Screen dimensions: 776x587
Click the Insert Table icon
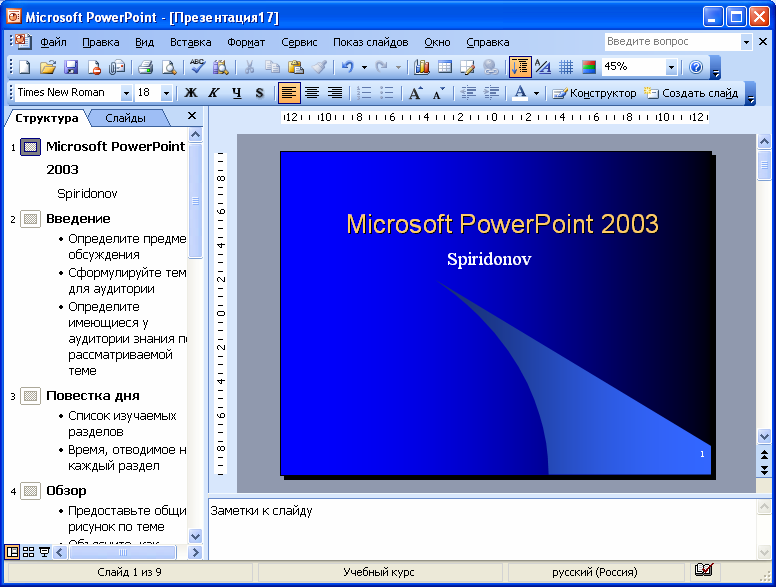(444, 68)
